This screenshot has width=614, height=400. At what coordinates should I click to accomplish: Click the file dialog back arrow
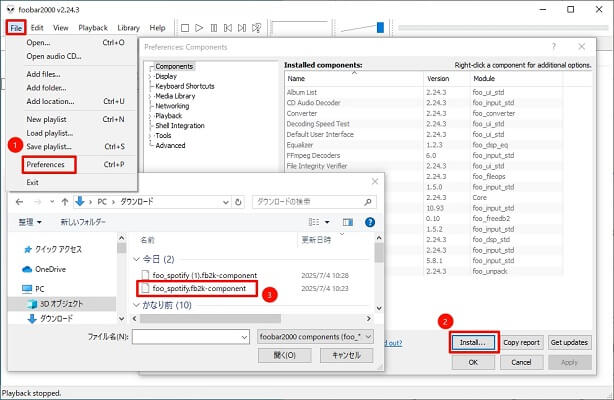click(20, 202)
